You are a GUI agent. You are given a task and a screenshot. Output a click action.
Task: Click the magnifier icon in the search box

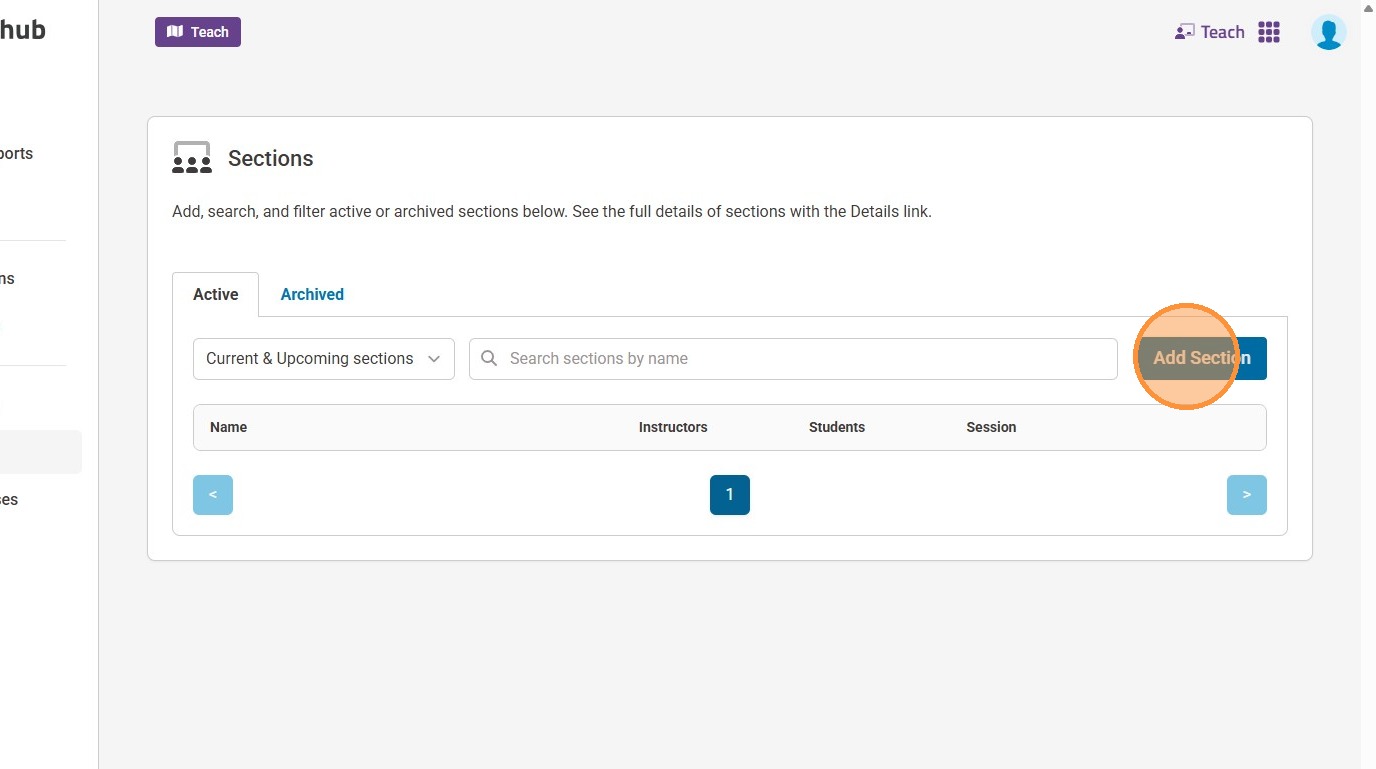click(x=489, y=358)
